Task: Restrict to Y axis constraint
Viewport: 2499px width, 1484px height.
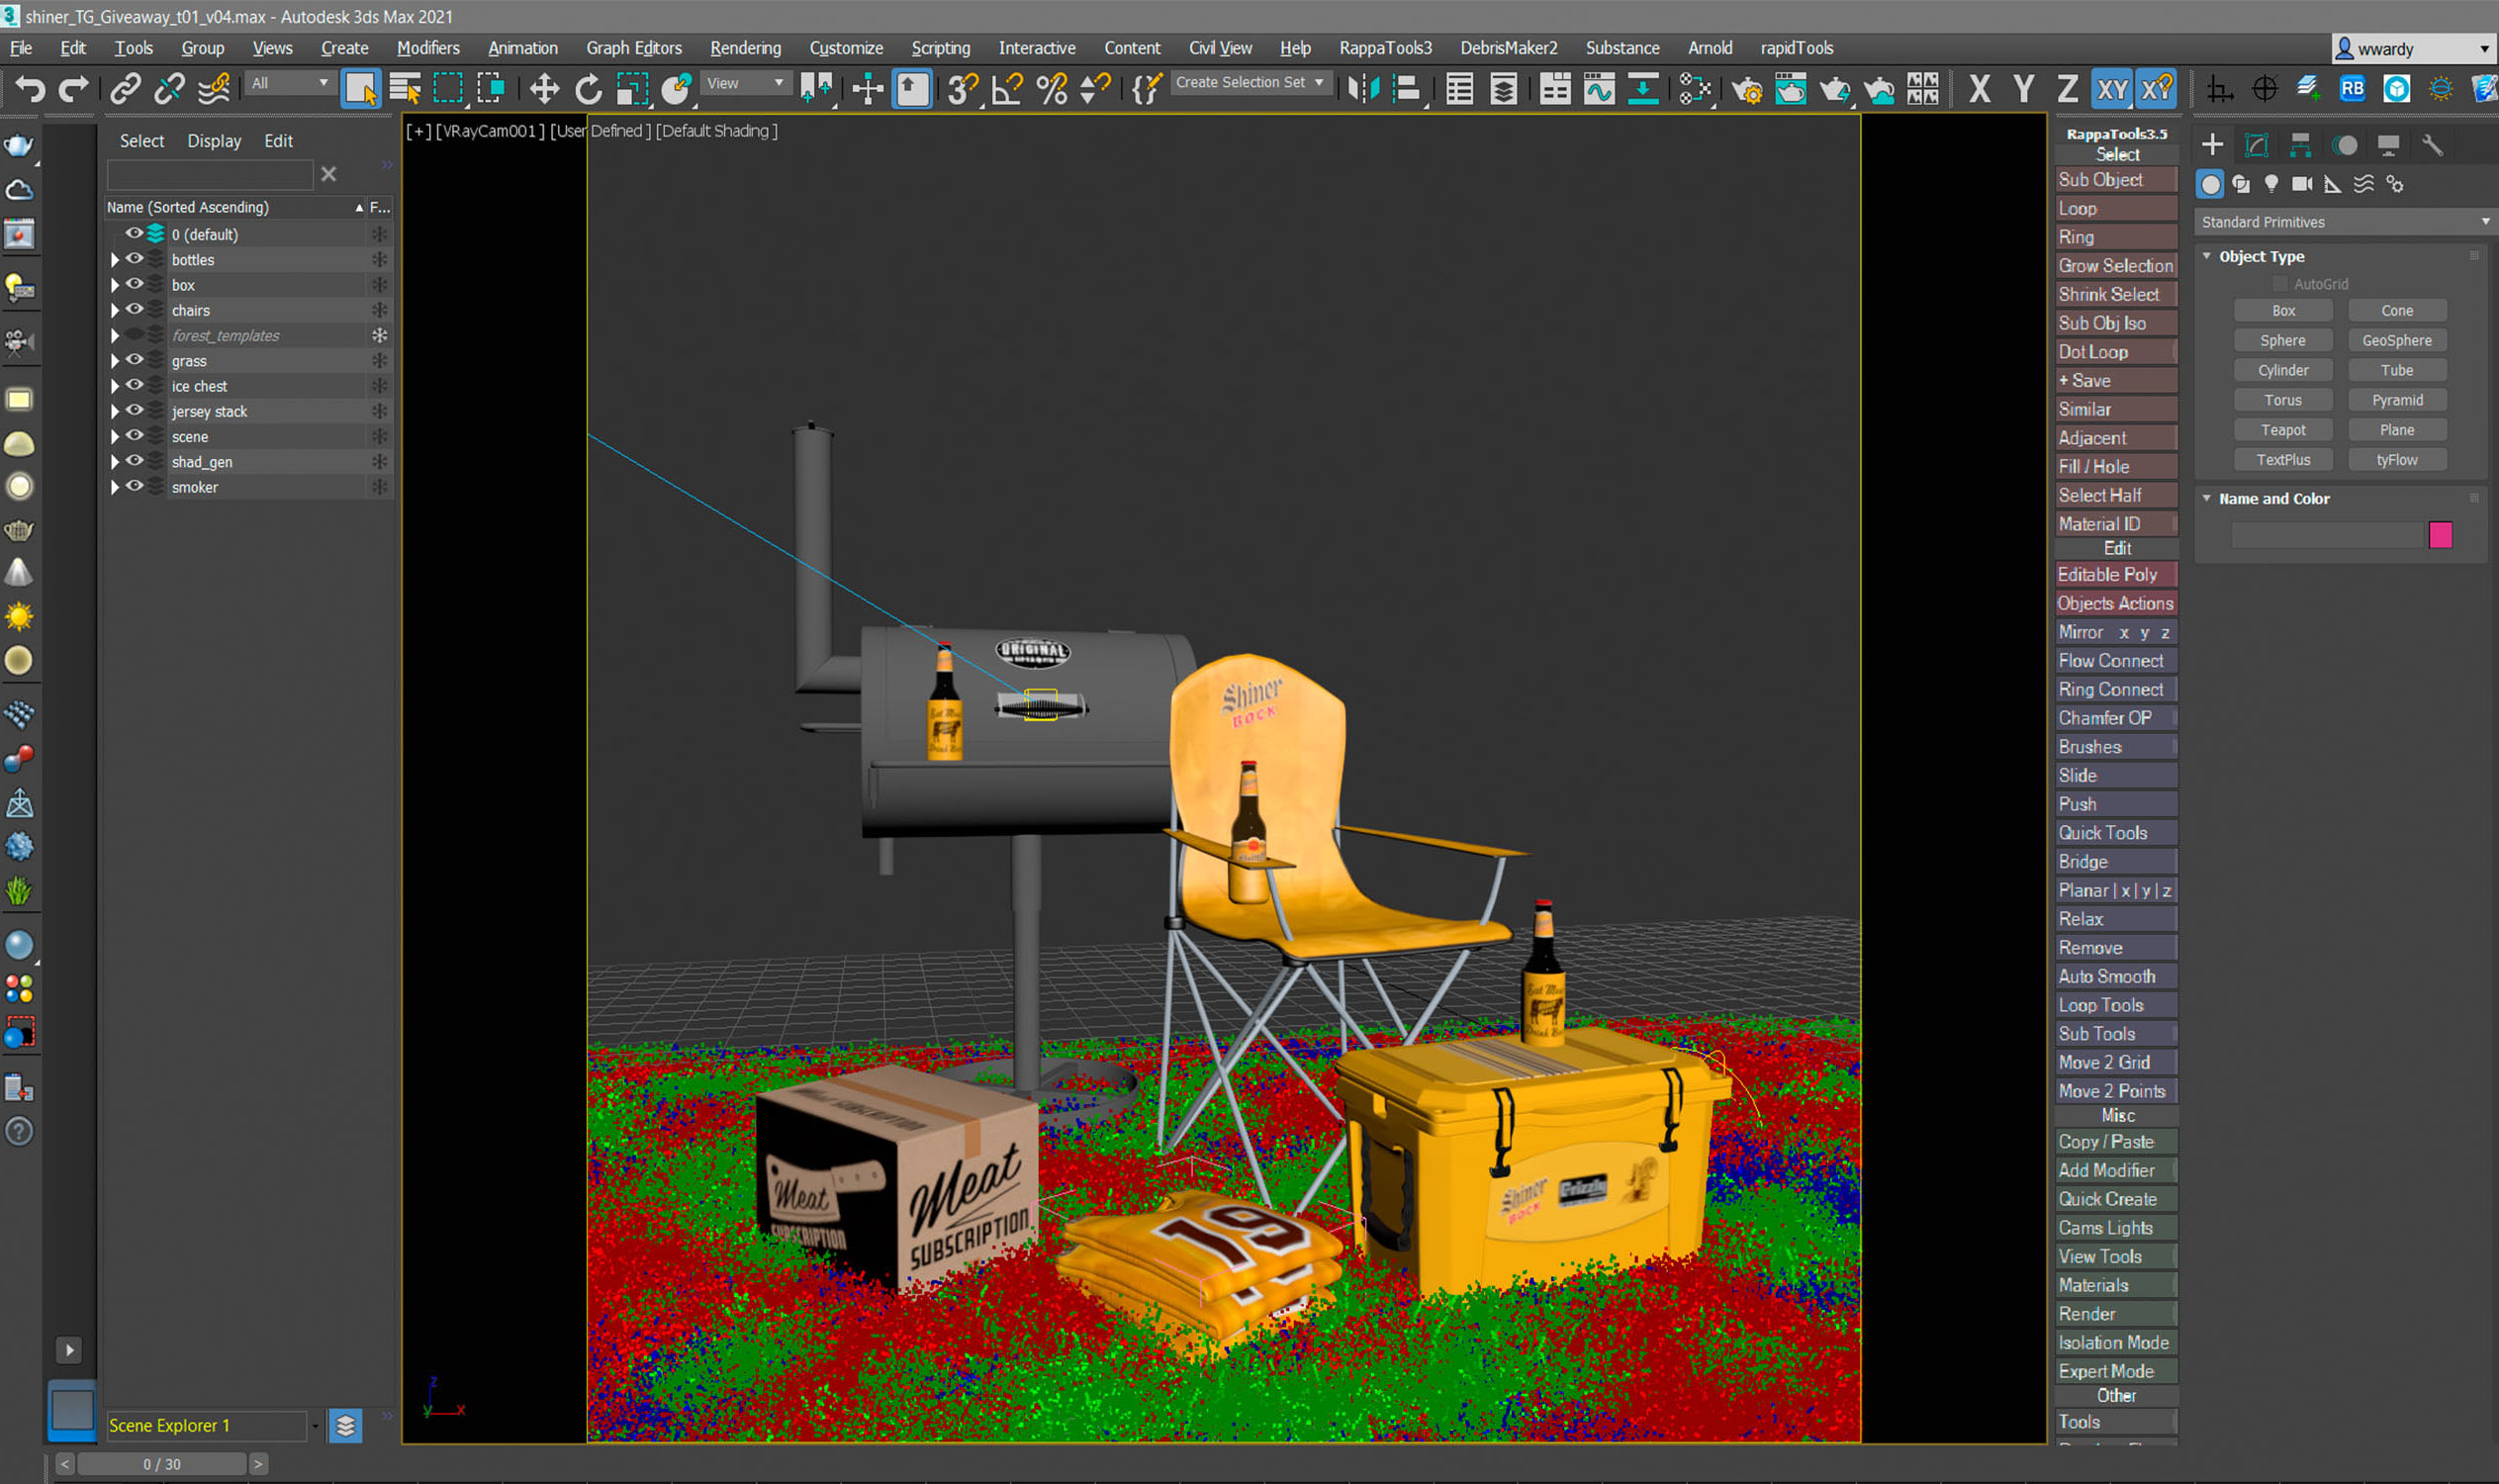Action: pos(2023,89)
